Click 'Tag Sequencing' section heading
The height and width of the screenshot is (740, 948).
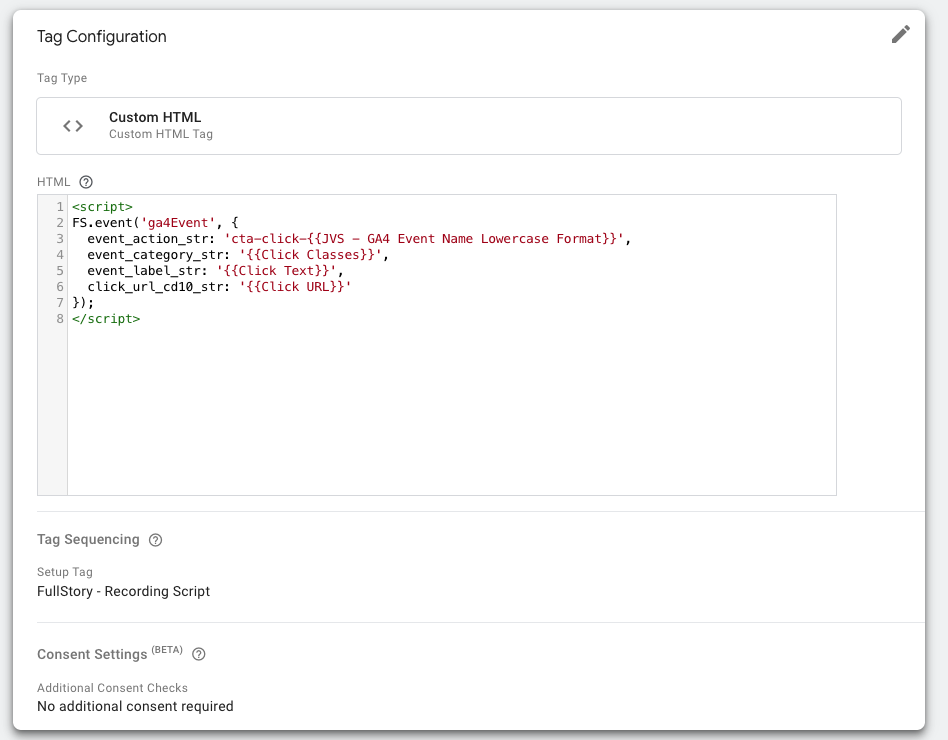point(88,539)
